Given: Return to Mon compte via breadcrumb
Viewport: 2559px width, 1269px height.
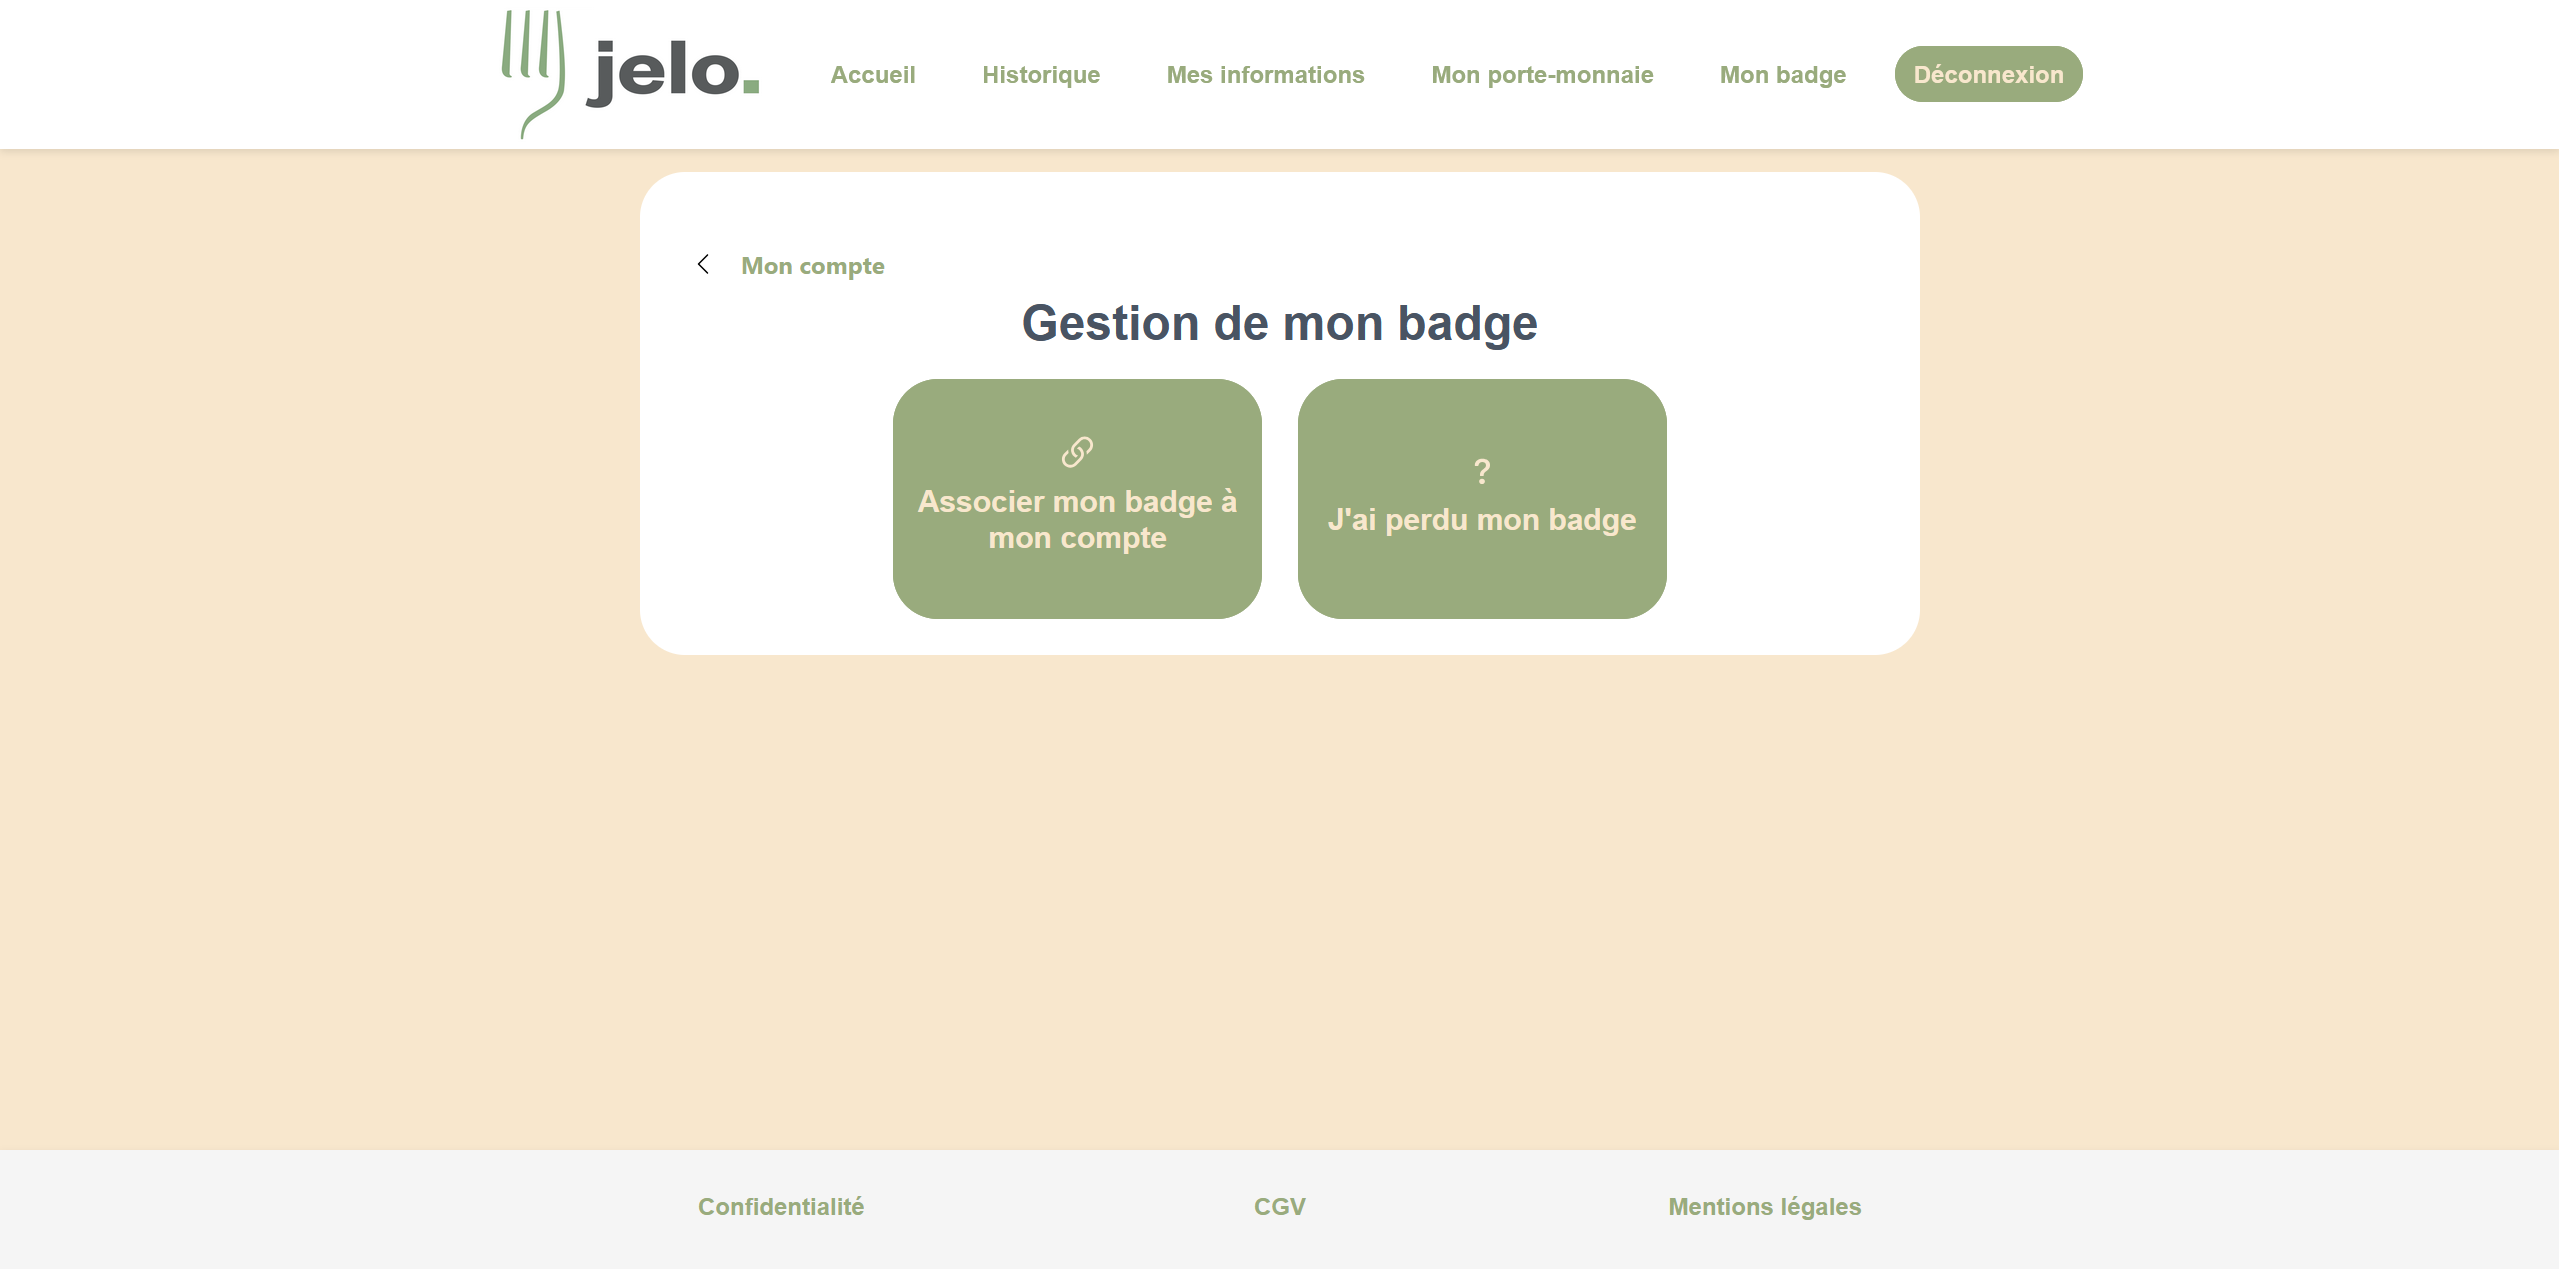Looking at the screenshot, I should [x=812, y=265].
